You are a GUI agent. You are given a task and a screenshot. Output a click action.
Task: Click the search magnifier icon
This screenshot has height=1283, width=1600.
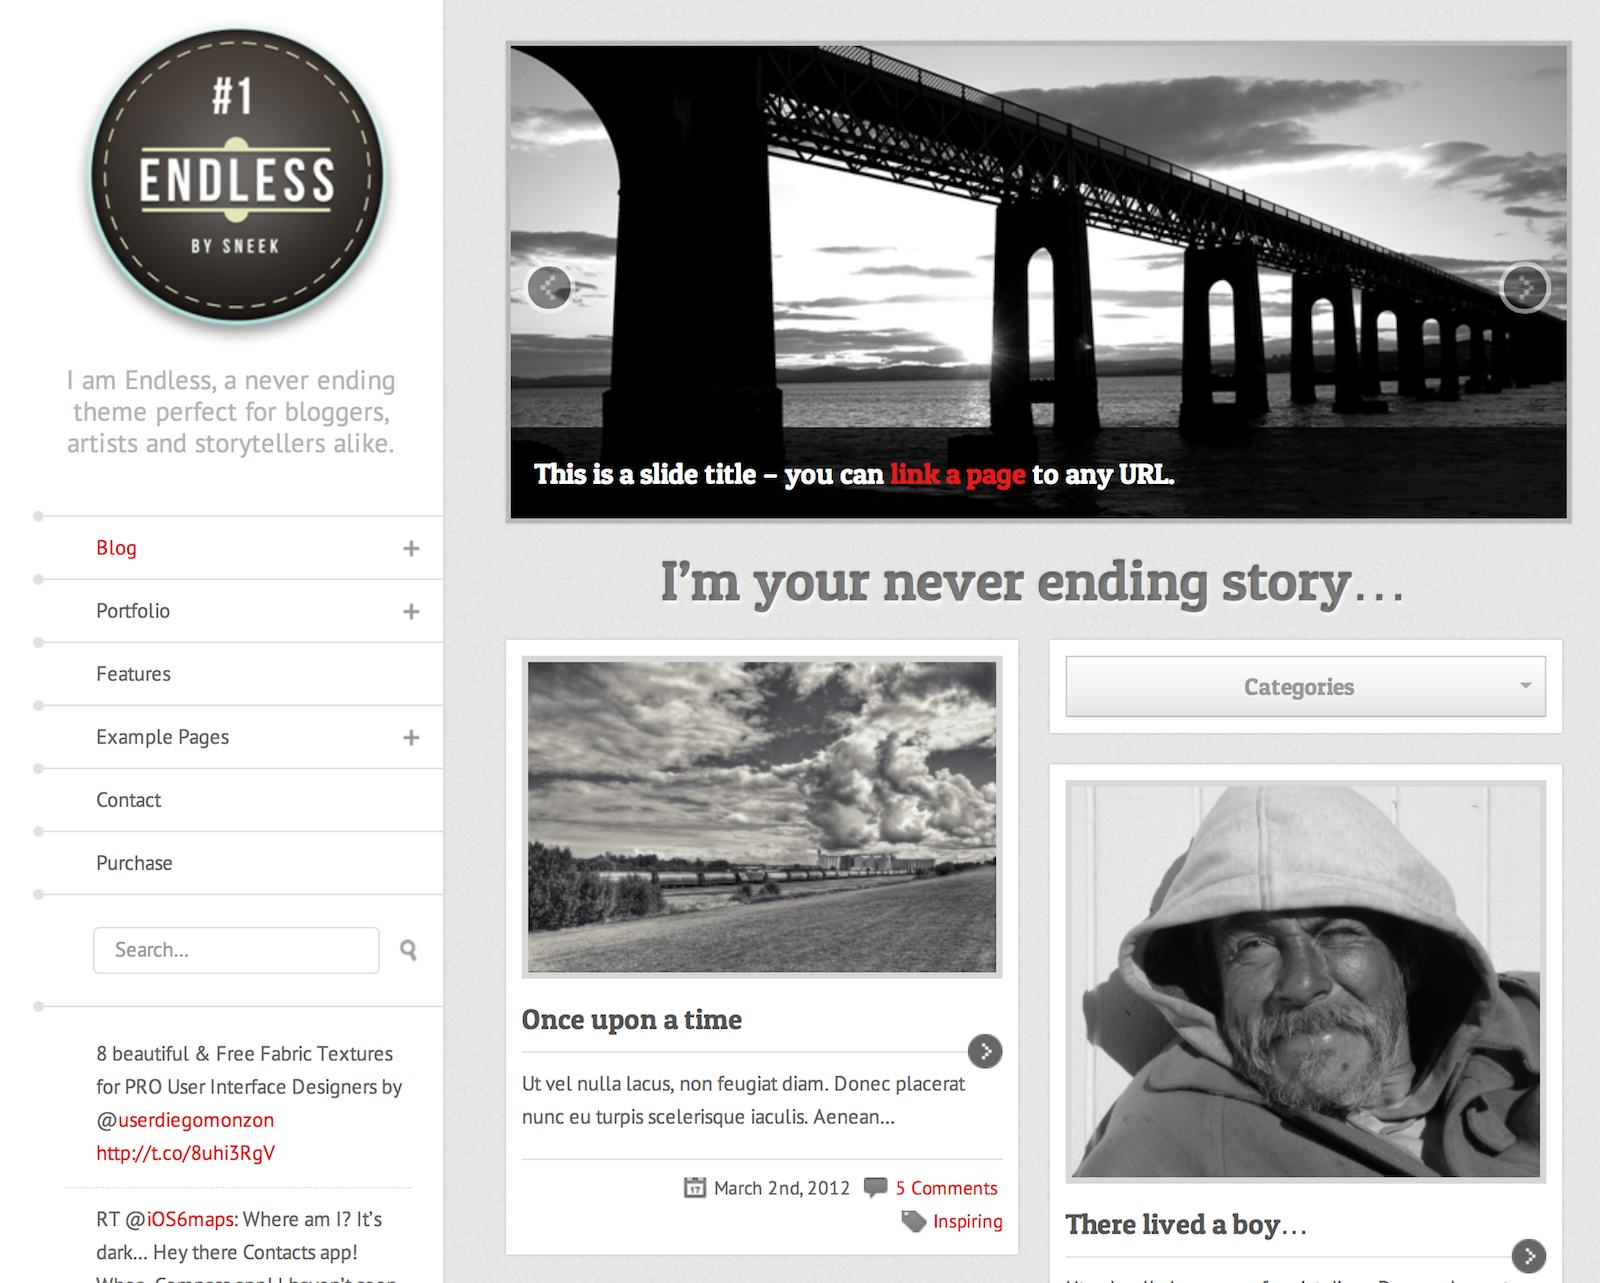408,950
